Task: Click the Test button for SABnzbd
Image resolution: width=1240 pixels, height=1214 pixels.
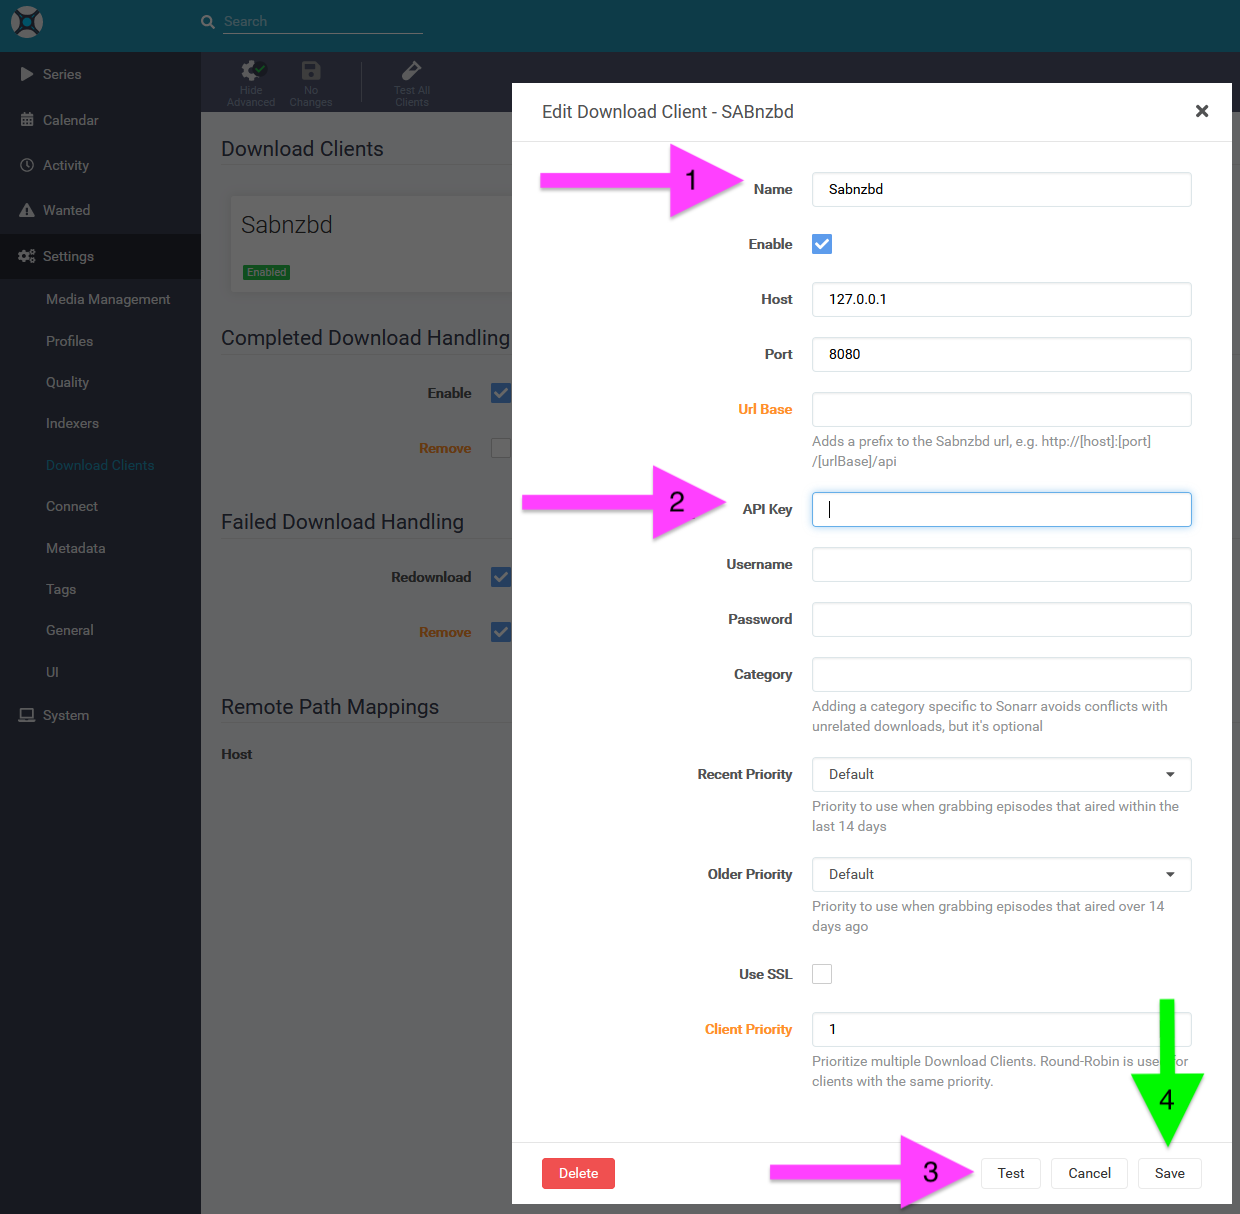Action: (x=1010, y=1173)
